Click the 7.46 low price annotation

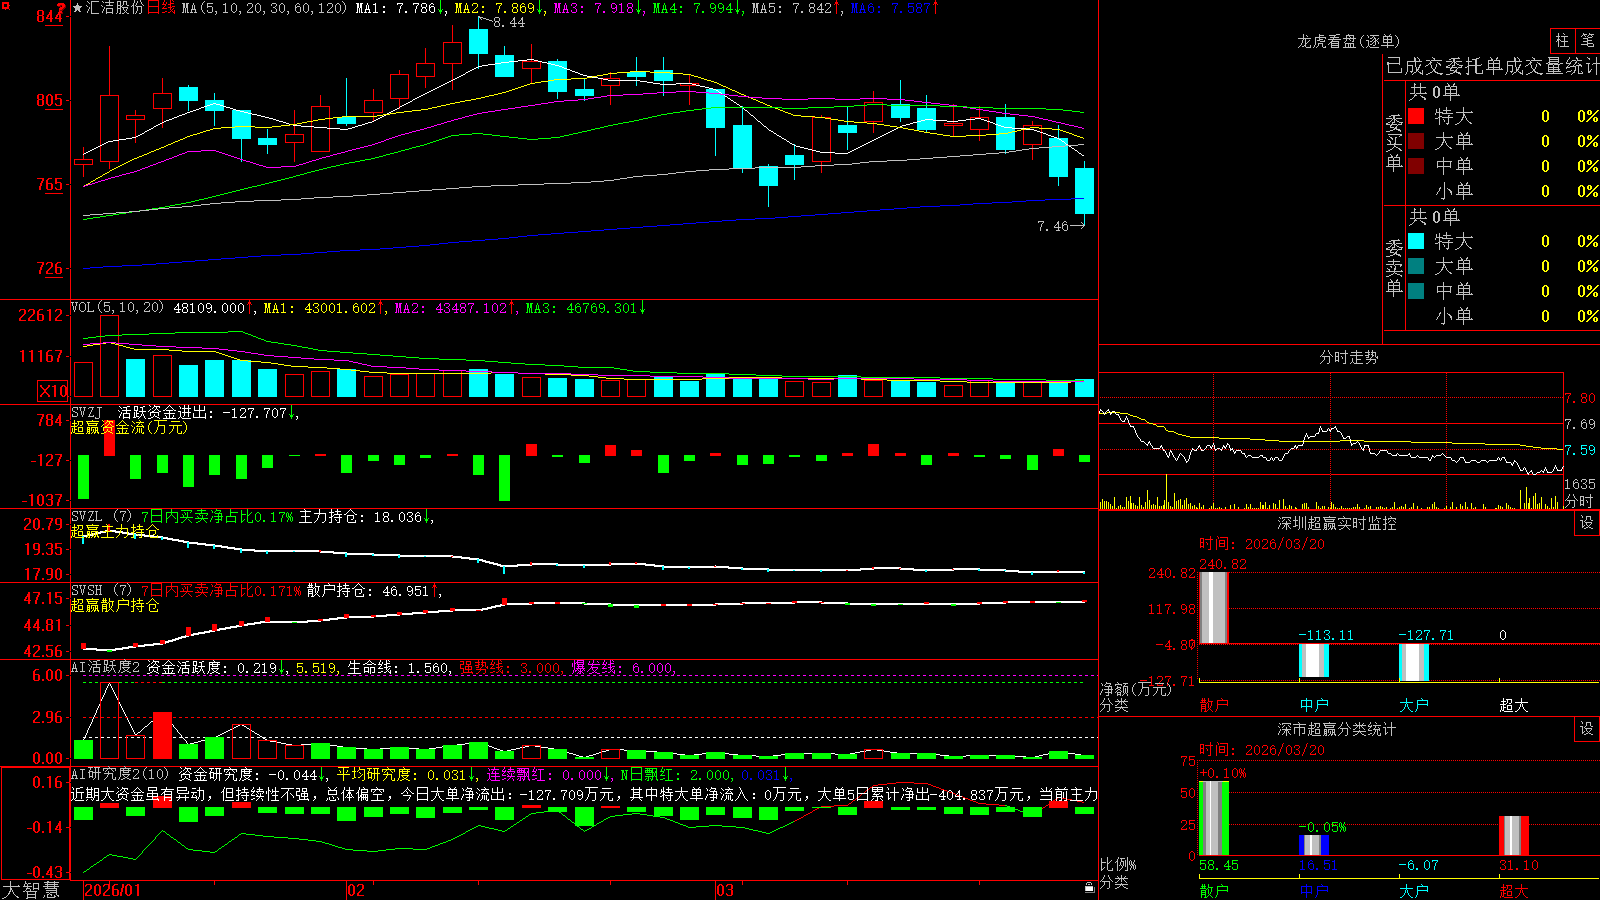pyautogui.click(x=1053, y=227)
